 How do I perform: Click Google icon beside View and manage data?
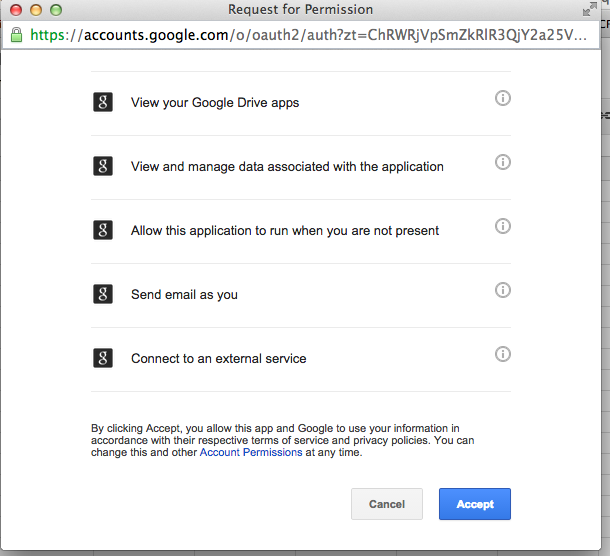pyautogui.click(x=103, y=166)
